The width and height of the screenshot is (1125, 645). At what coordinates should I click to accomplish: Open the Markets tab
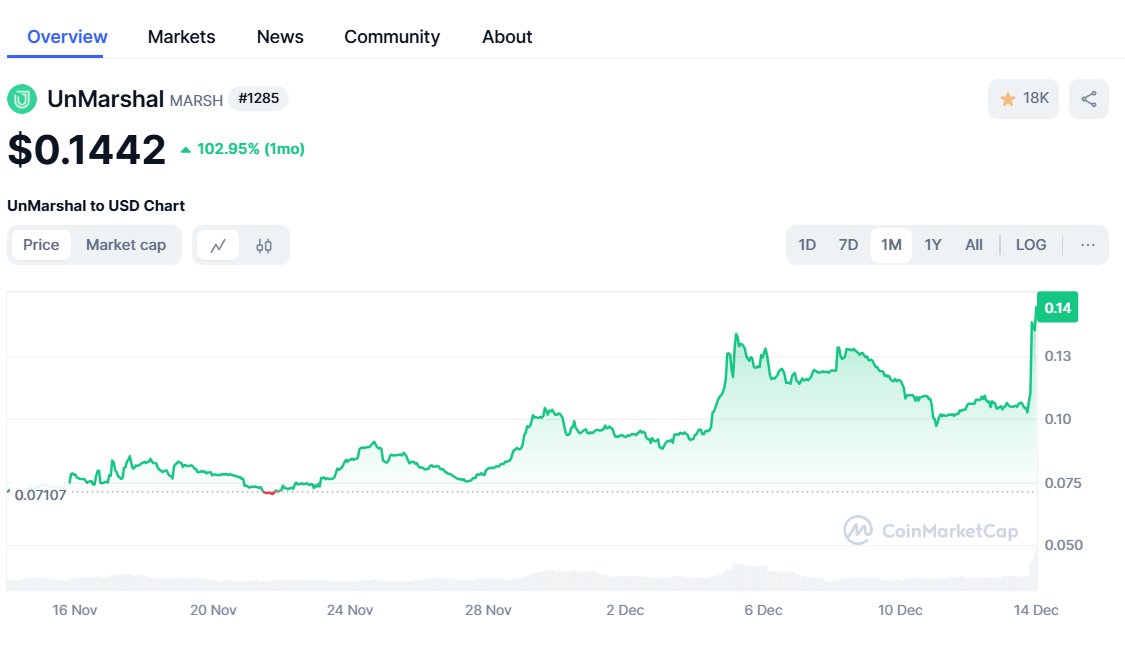point(181,36)
